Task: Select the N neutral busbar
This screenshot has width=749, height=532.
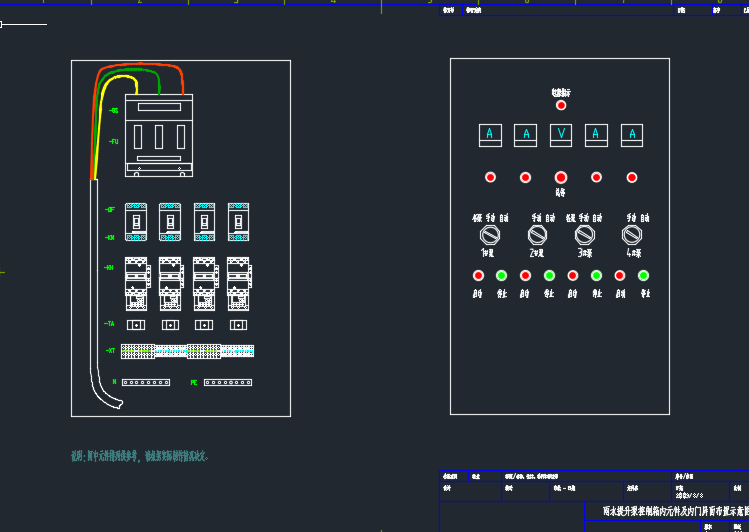Action: tap(145, 382)
